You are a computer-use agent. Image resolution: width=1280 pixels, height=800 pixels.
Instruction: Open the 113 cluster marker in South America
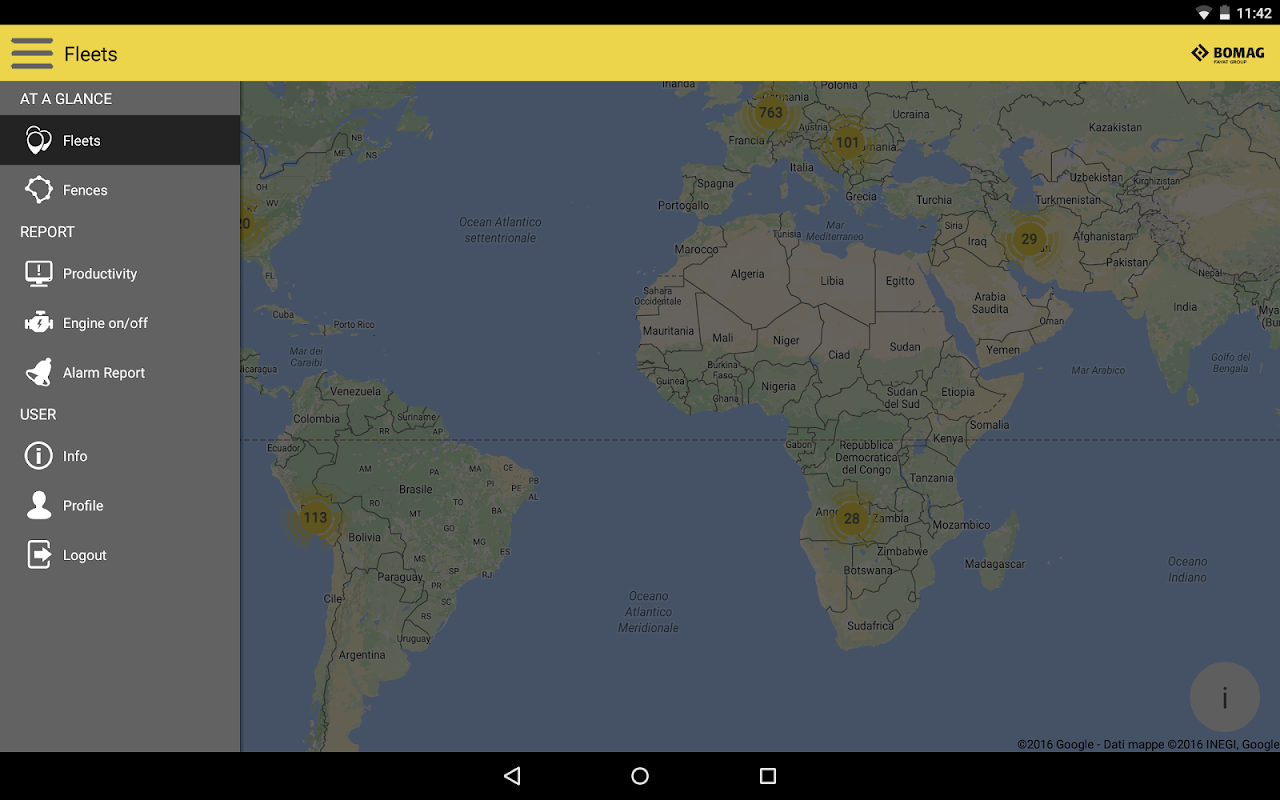click(x=315, y=518)
